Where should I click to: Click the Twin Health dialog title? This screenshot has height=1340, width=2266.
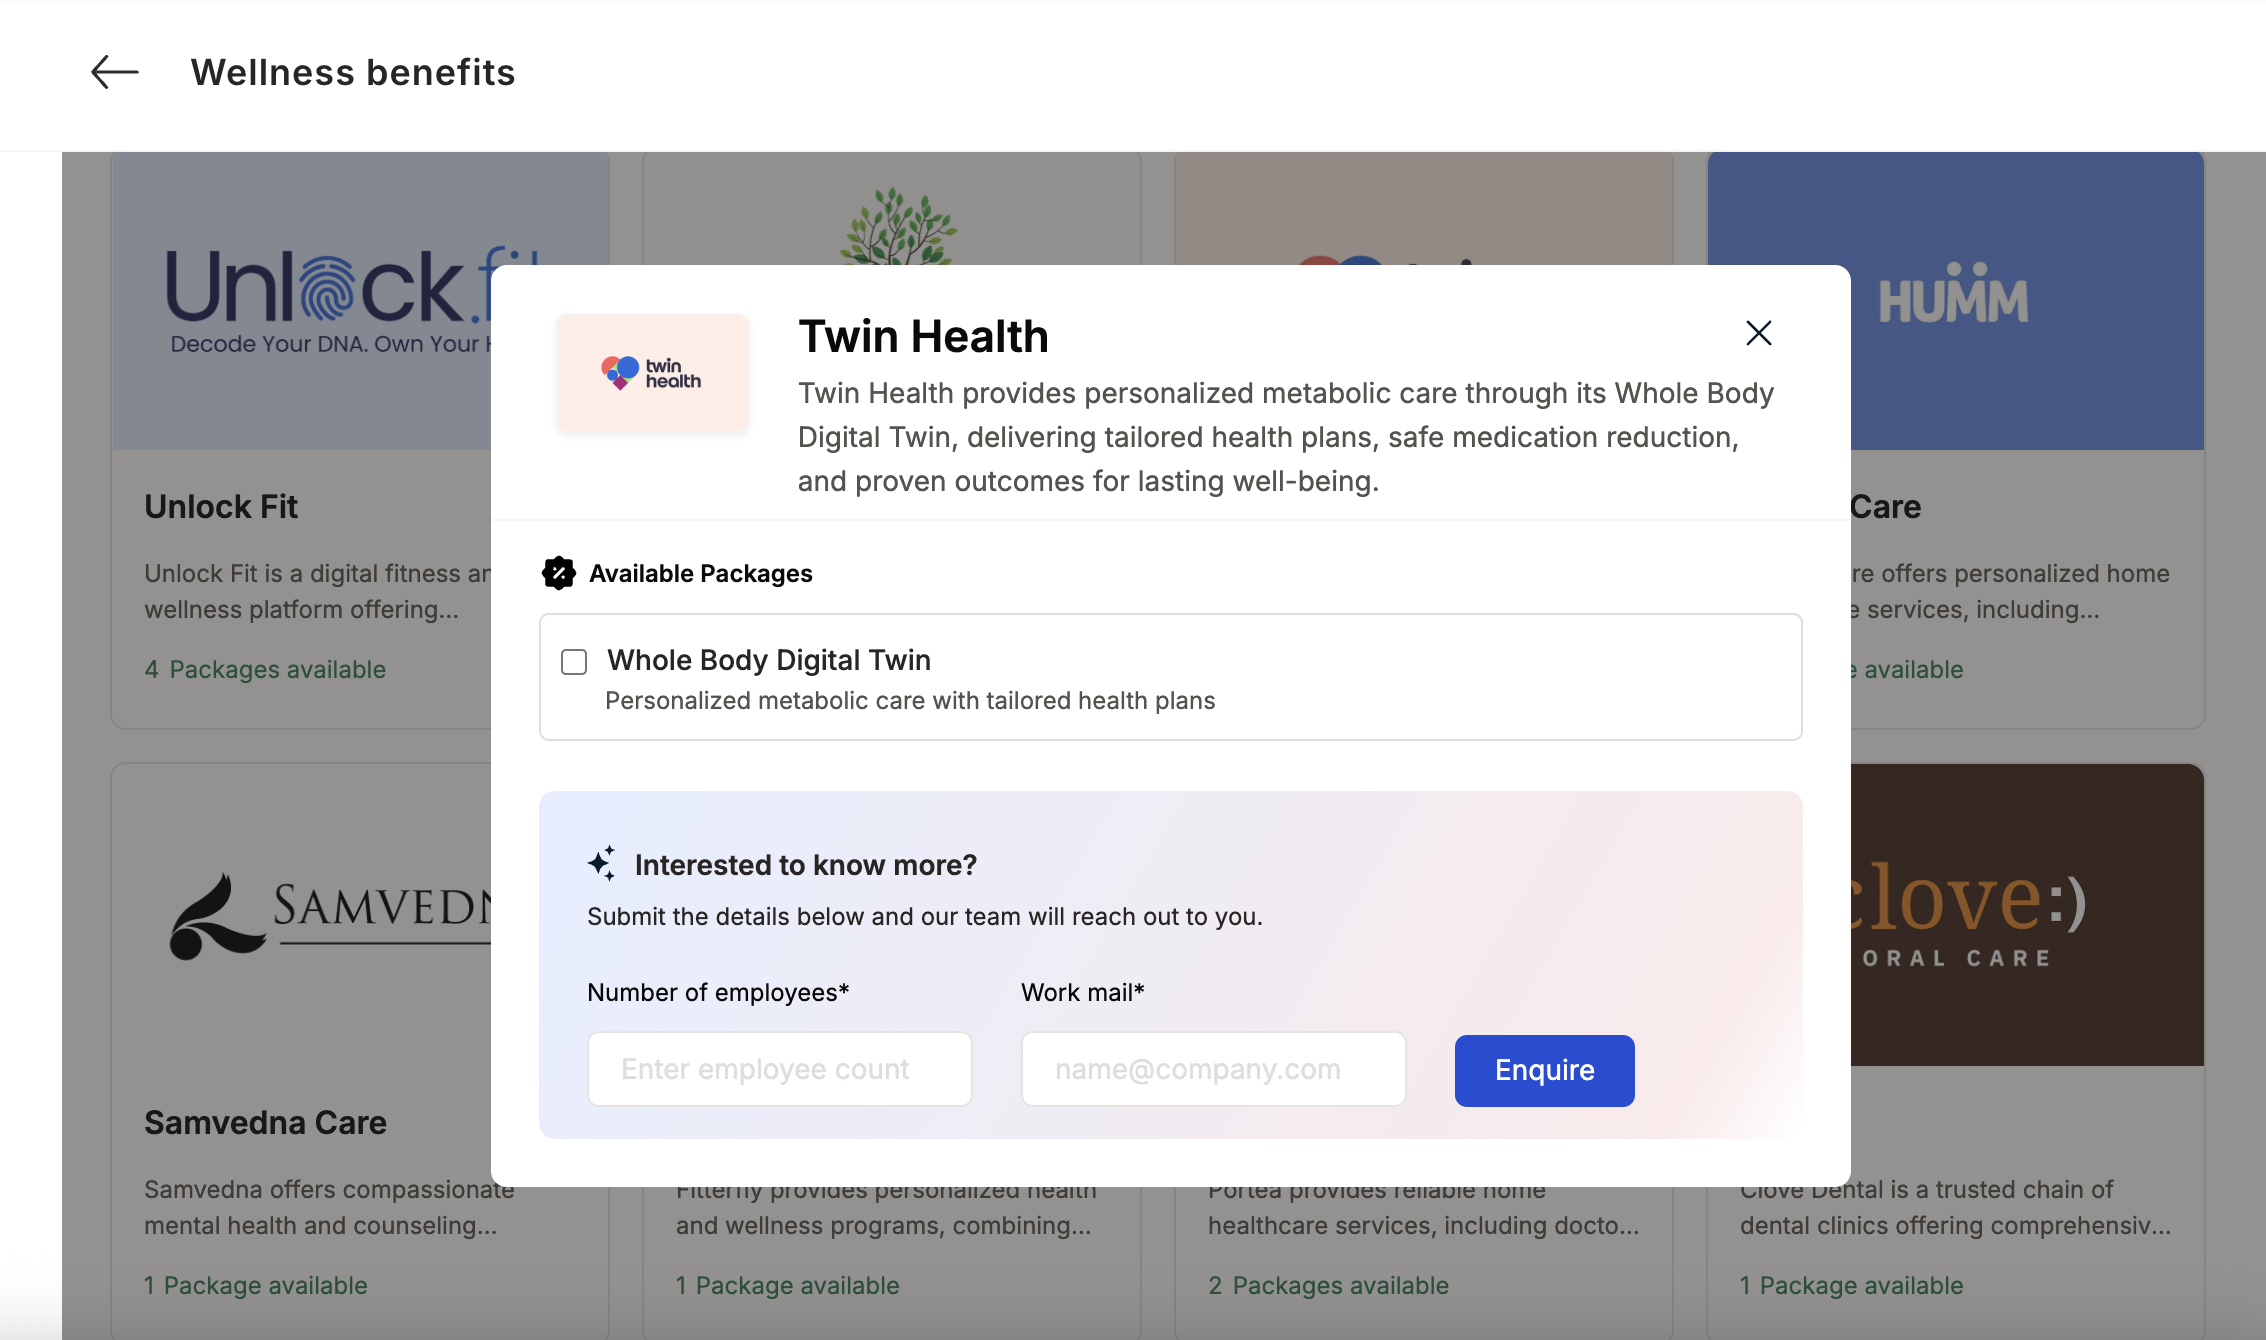pos(923,336)
